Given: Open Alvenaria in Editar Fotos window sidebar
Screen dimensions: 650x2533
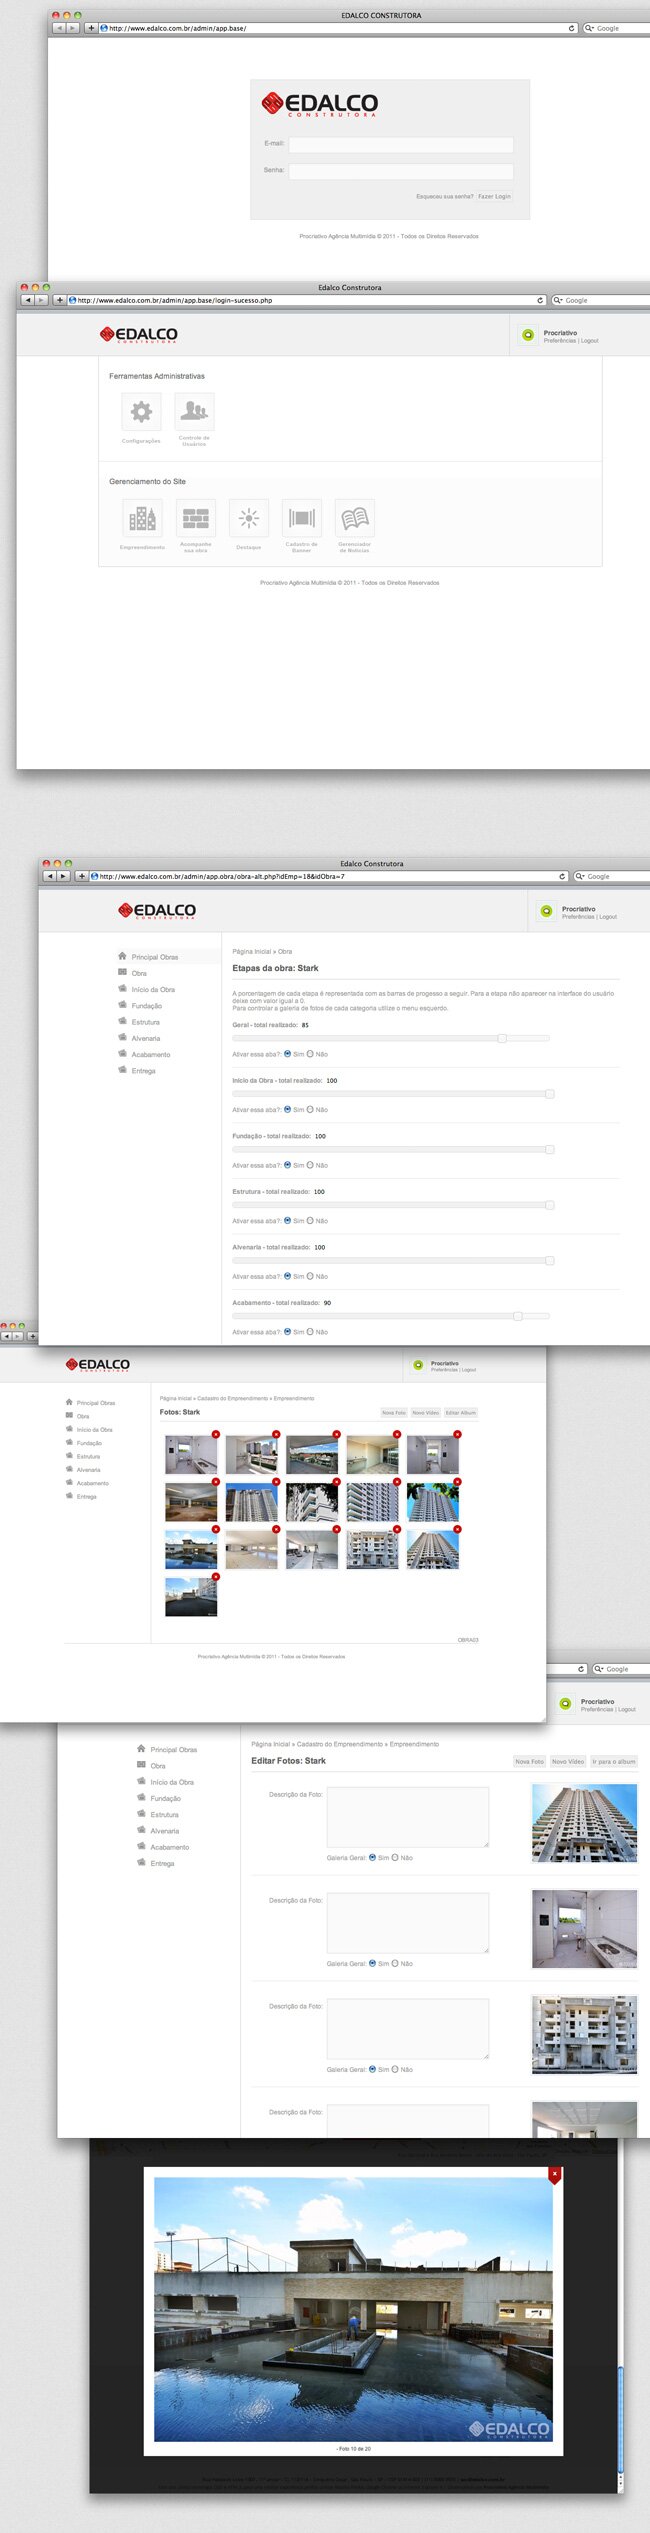Looking at the screenshot, I should (x=165, y=1831).
